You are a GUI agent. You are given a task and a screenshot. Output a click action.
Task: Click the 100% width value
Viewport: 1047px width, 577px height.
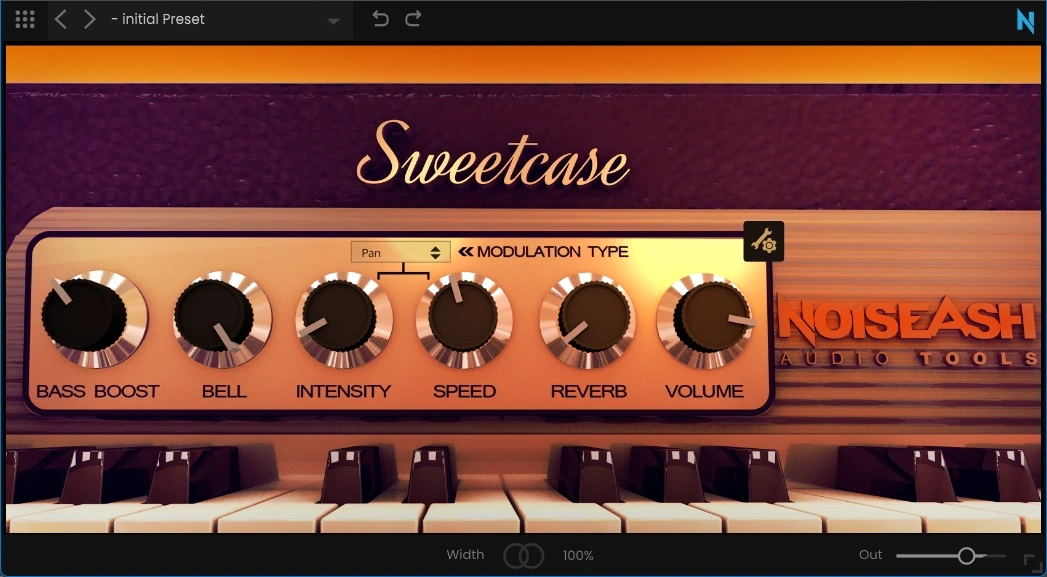(578, 556)
